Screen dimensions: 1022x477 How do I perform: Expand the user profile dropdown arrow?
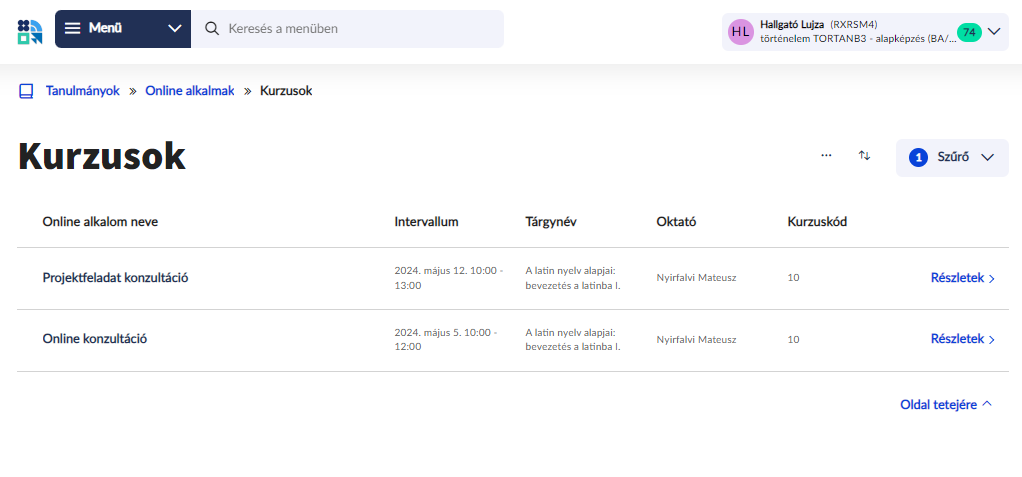pos(994,31)
